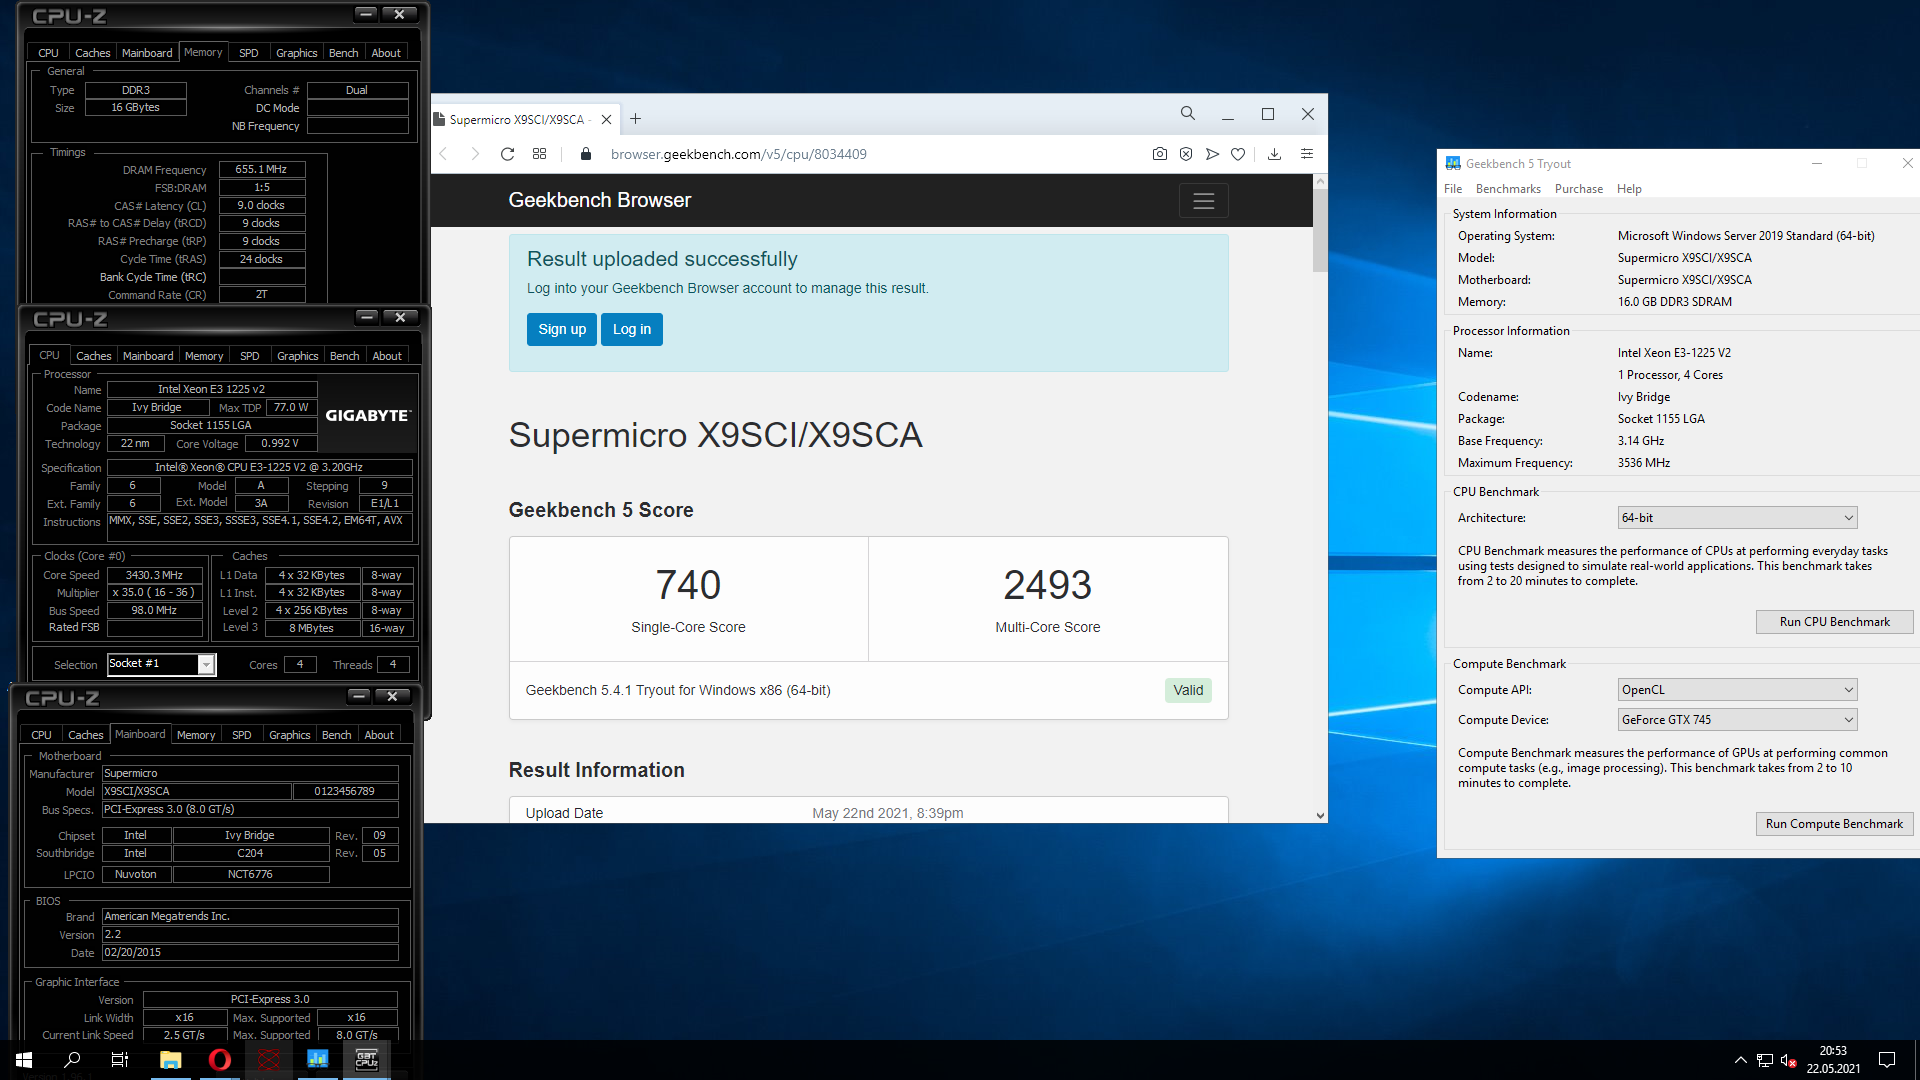The image size is (1920, 1080).
Task: Open the notification center icon
Action: pos(1887,1060)
